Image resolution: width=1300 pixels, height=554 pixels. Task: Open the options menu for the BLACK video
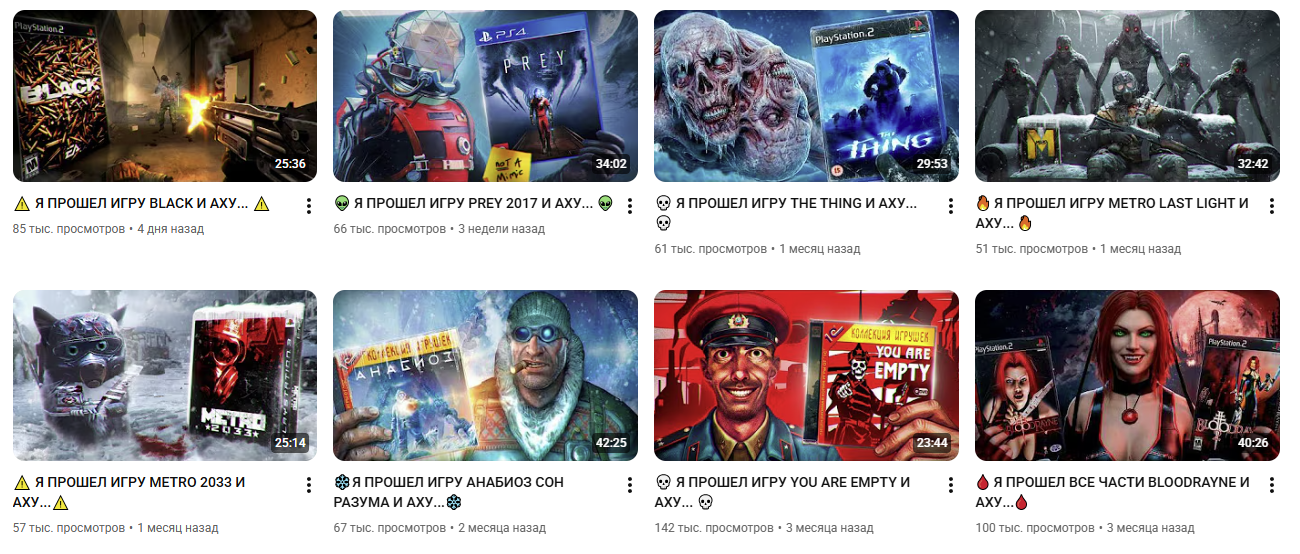(308, 206)
